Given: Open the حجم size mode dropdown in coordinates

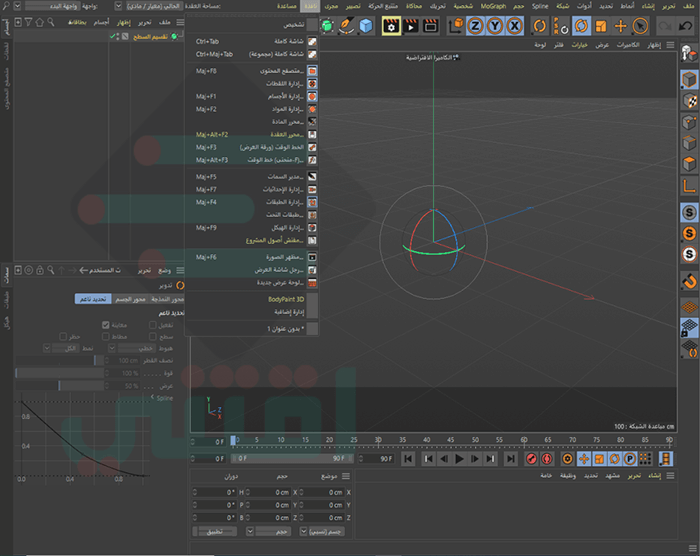Looking at the screenshot, I should click(x=250, y=531).
